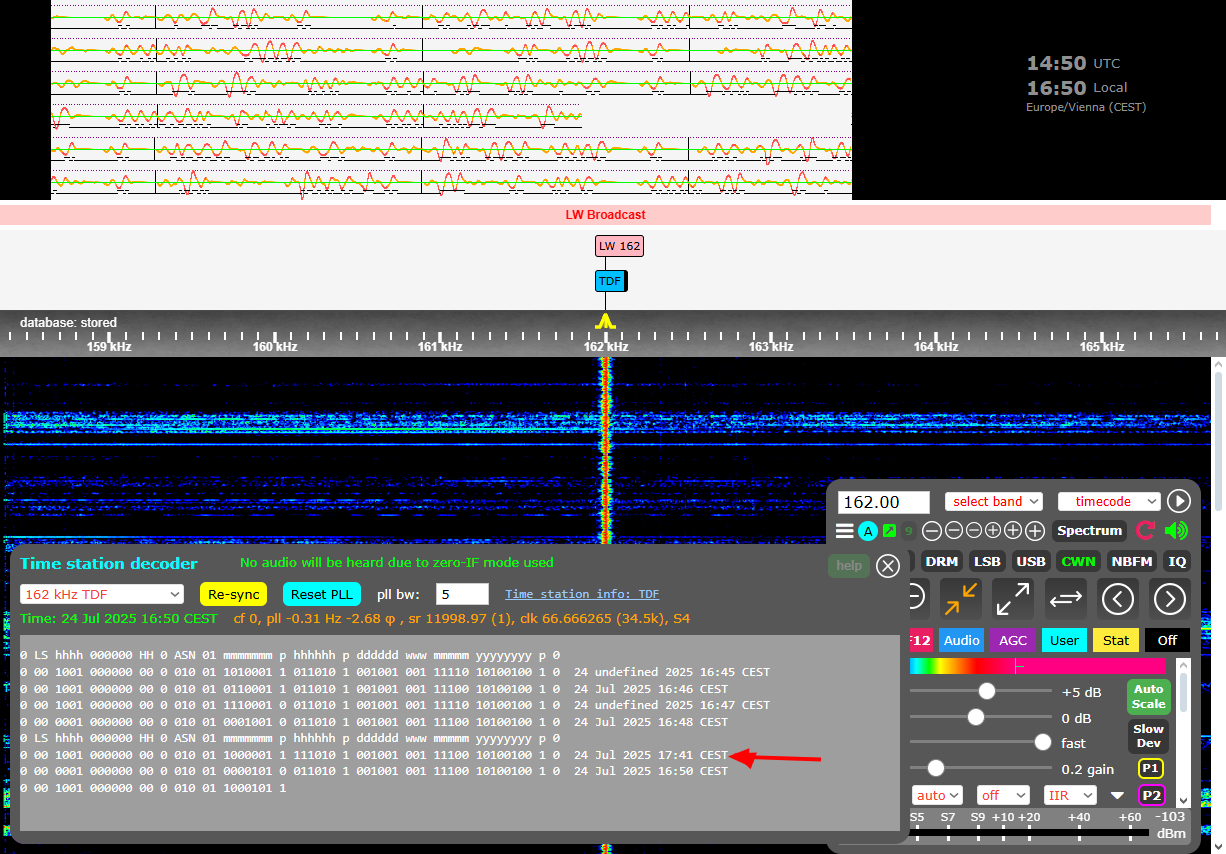The image size is (1226, 854).
Task: Page up with the left chevron circle
Action: pyautogui.click(x=1117, y=599)
